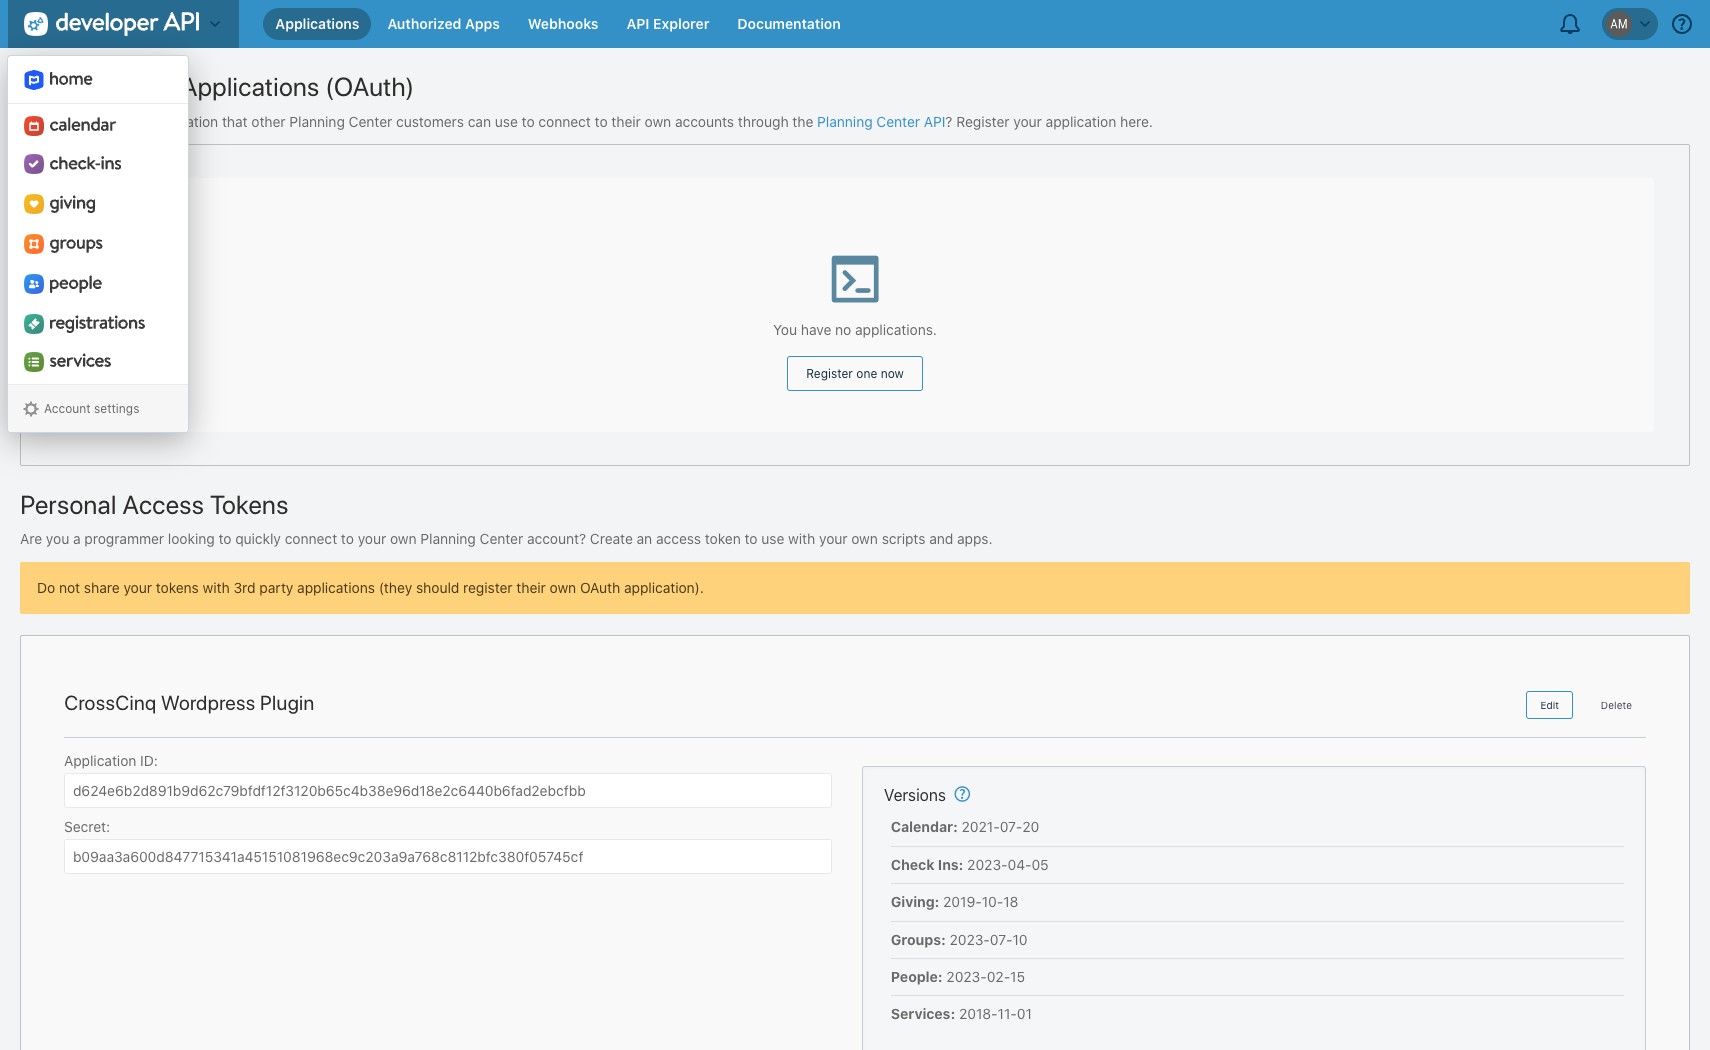The width and height of the screenshot is (1710, 1050).
Task: Go to home in the app menu
Action: (x=98, y=79)
